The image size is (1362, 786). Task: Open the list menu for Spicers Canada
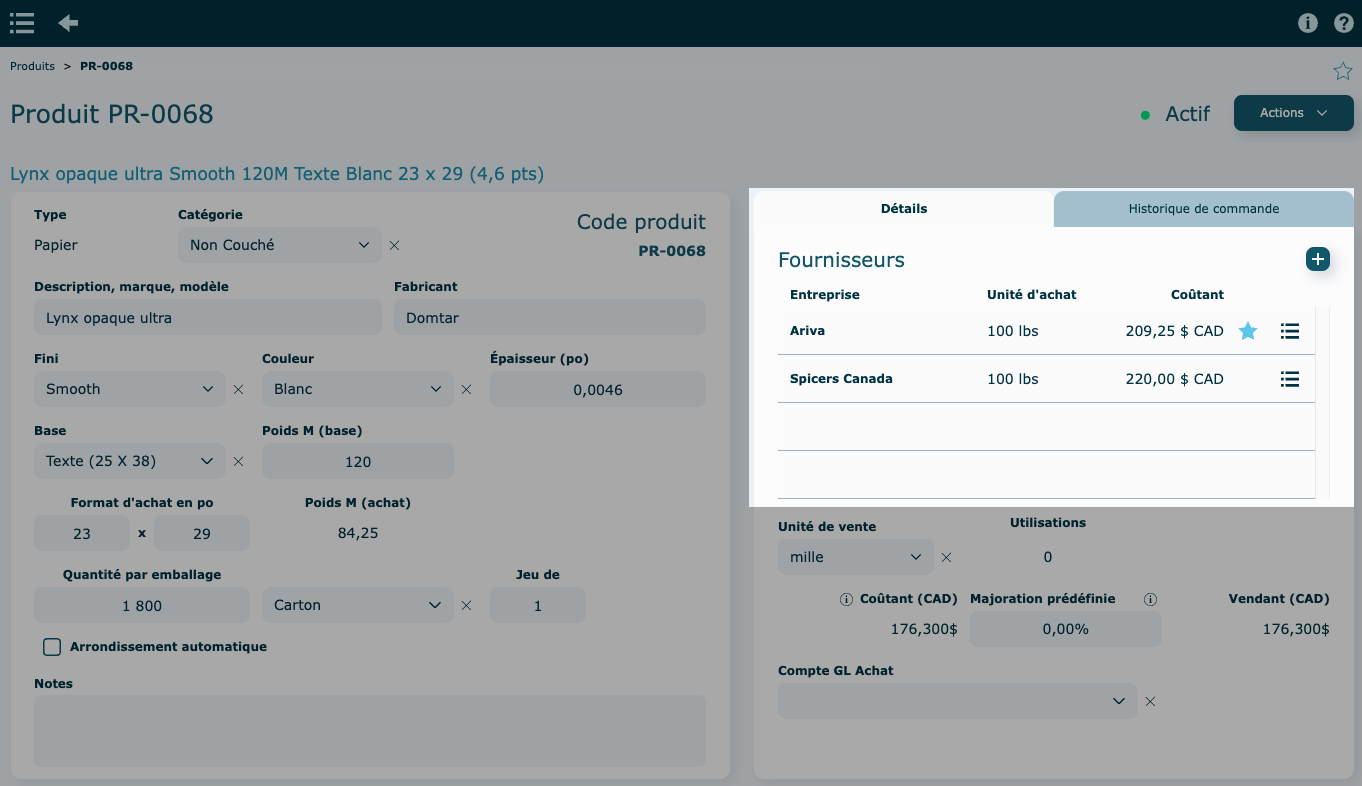click(1289, 379)
